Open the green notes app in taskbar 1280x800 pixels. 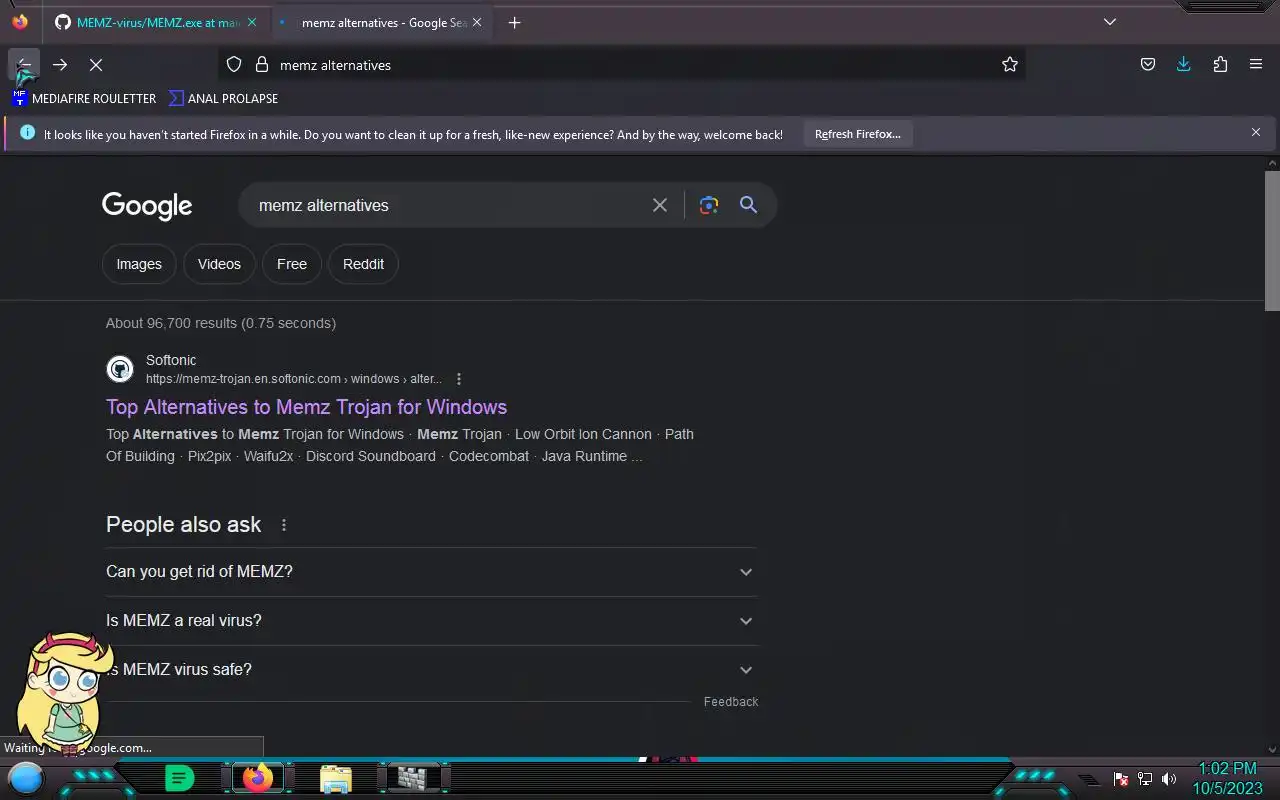[x=179, y=778]
